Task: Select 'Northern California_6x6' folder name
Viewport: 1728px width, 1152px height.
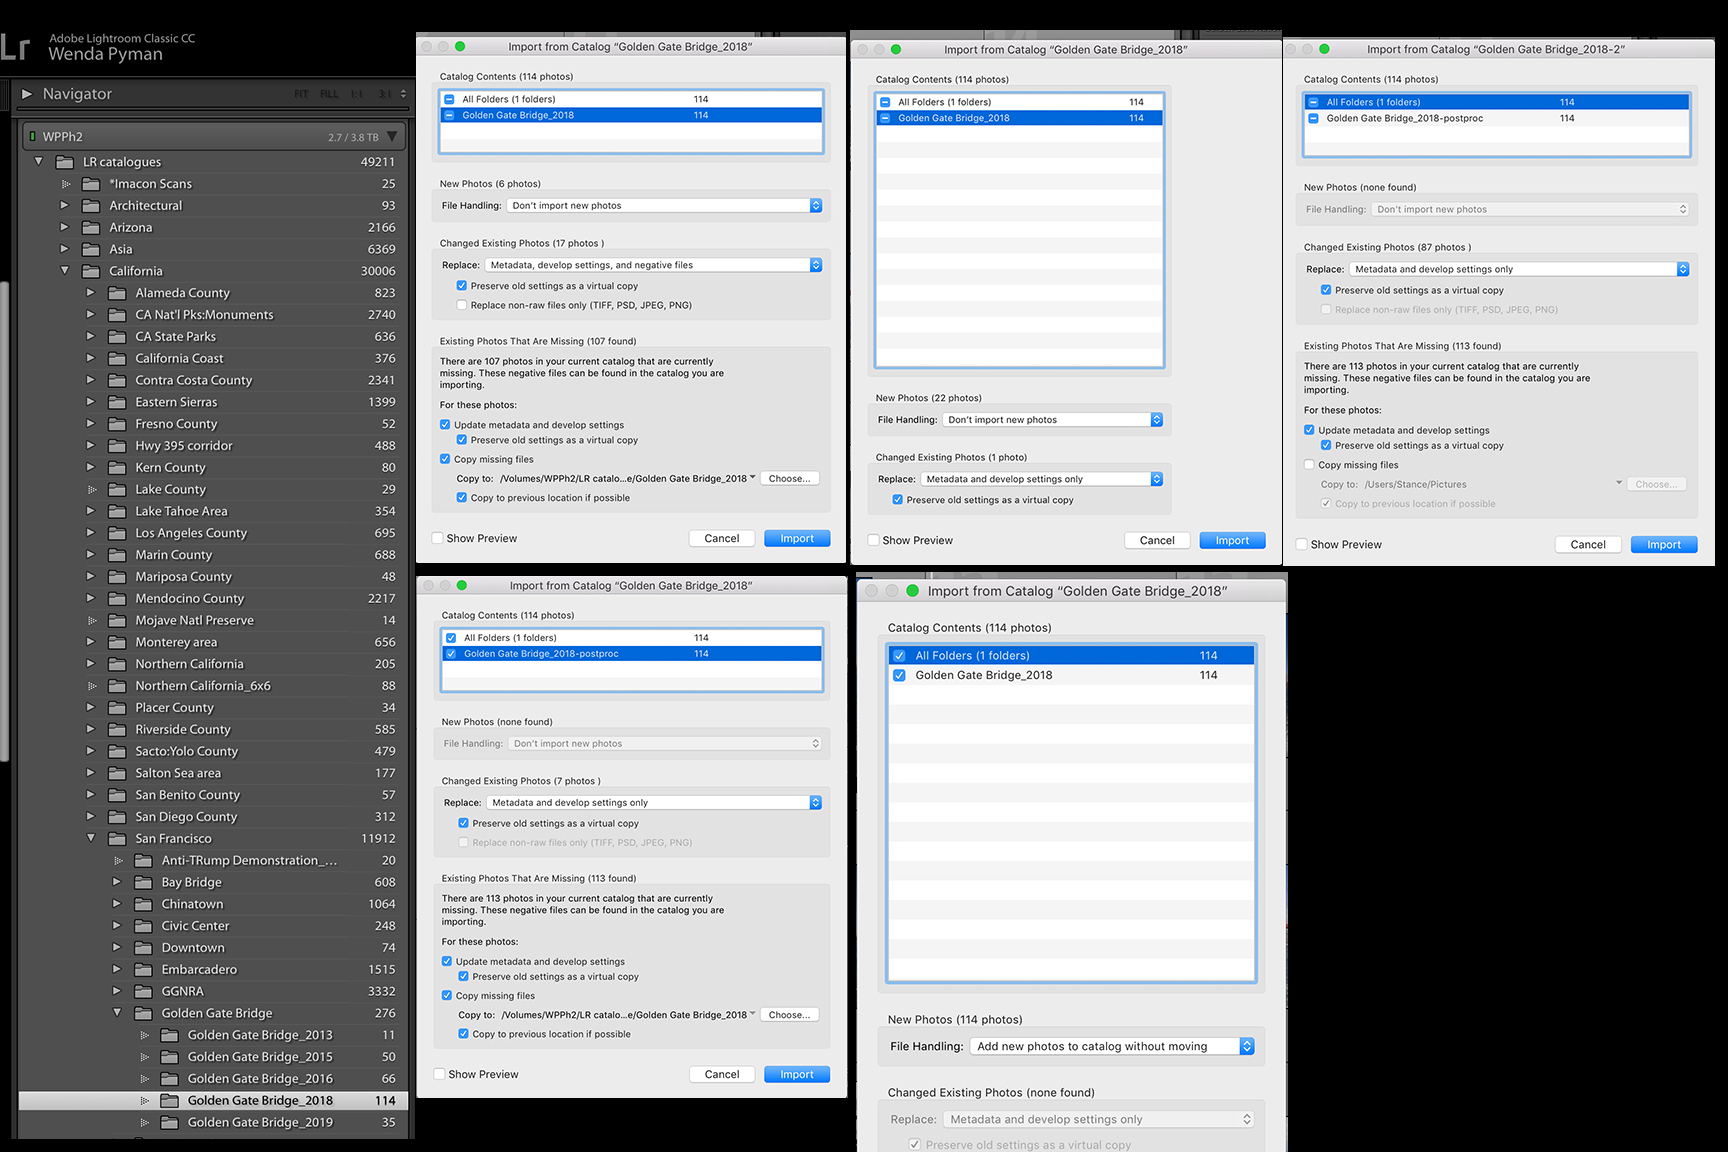Action: (x=203, y=686)
